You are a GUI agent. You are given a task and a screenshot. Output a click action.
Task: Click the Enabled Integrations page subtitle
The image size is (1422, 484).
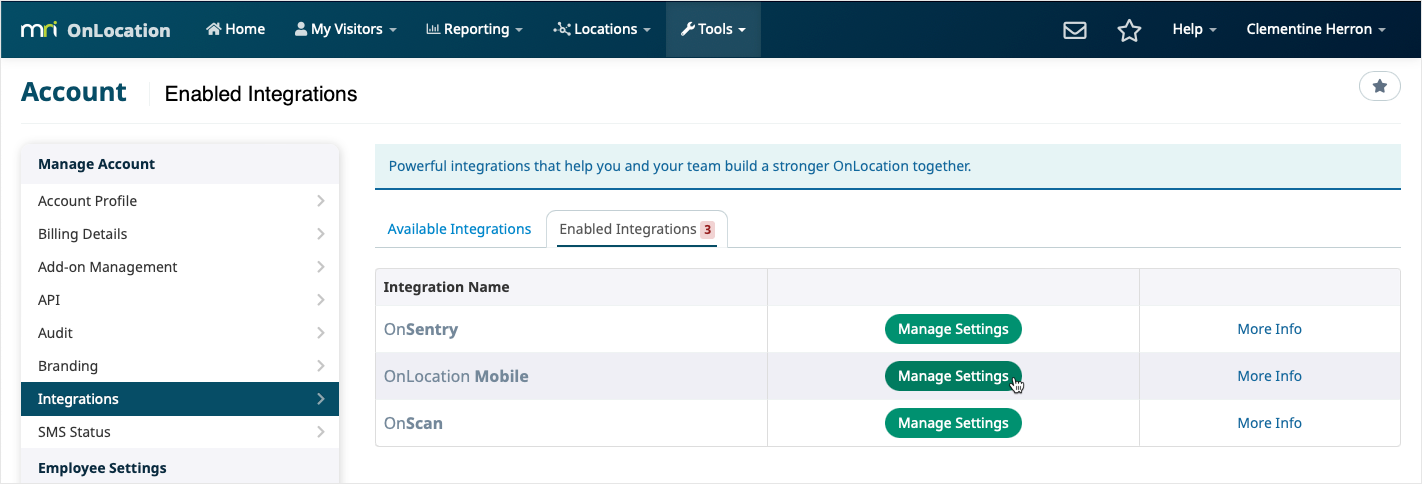[261, 94]
